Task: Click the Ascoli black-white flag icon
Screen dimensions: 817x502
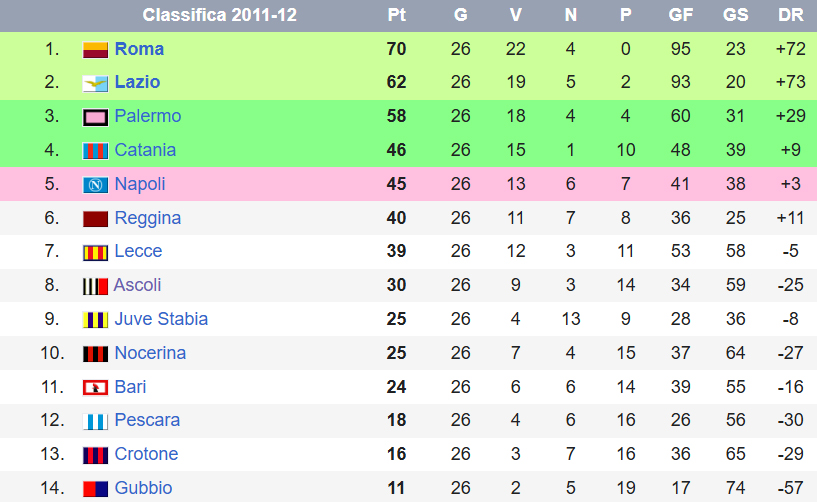Action: [95, 286]
